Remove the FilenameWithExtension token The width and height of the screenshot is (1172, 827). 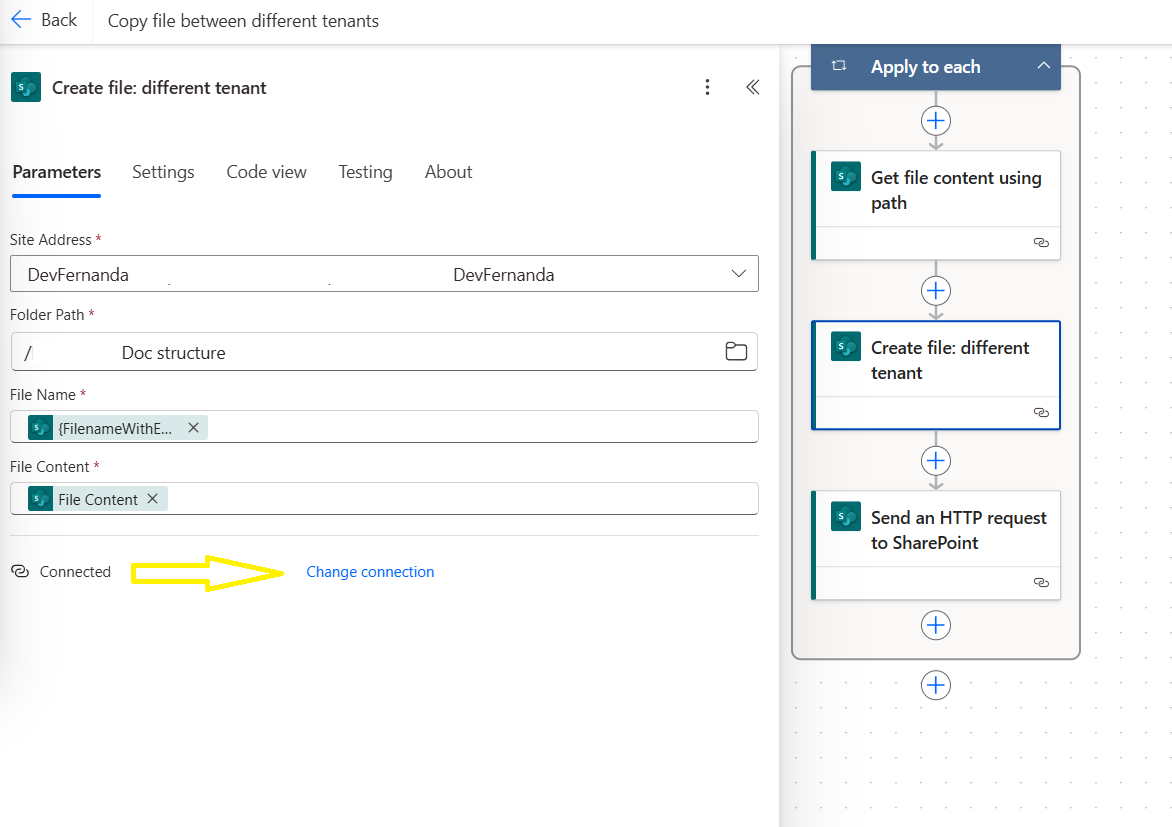[x=194, y=428]
